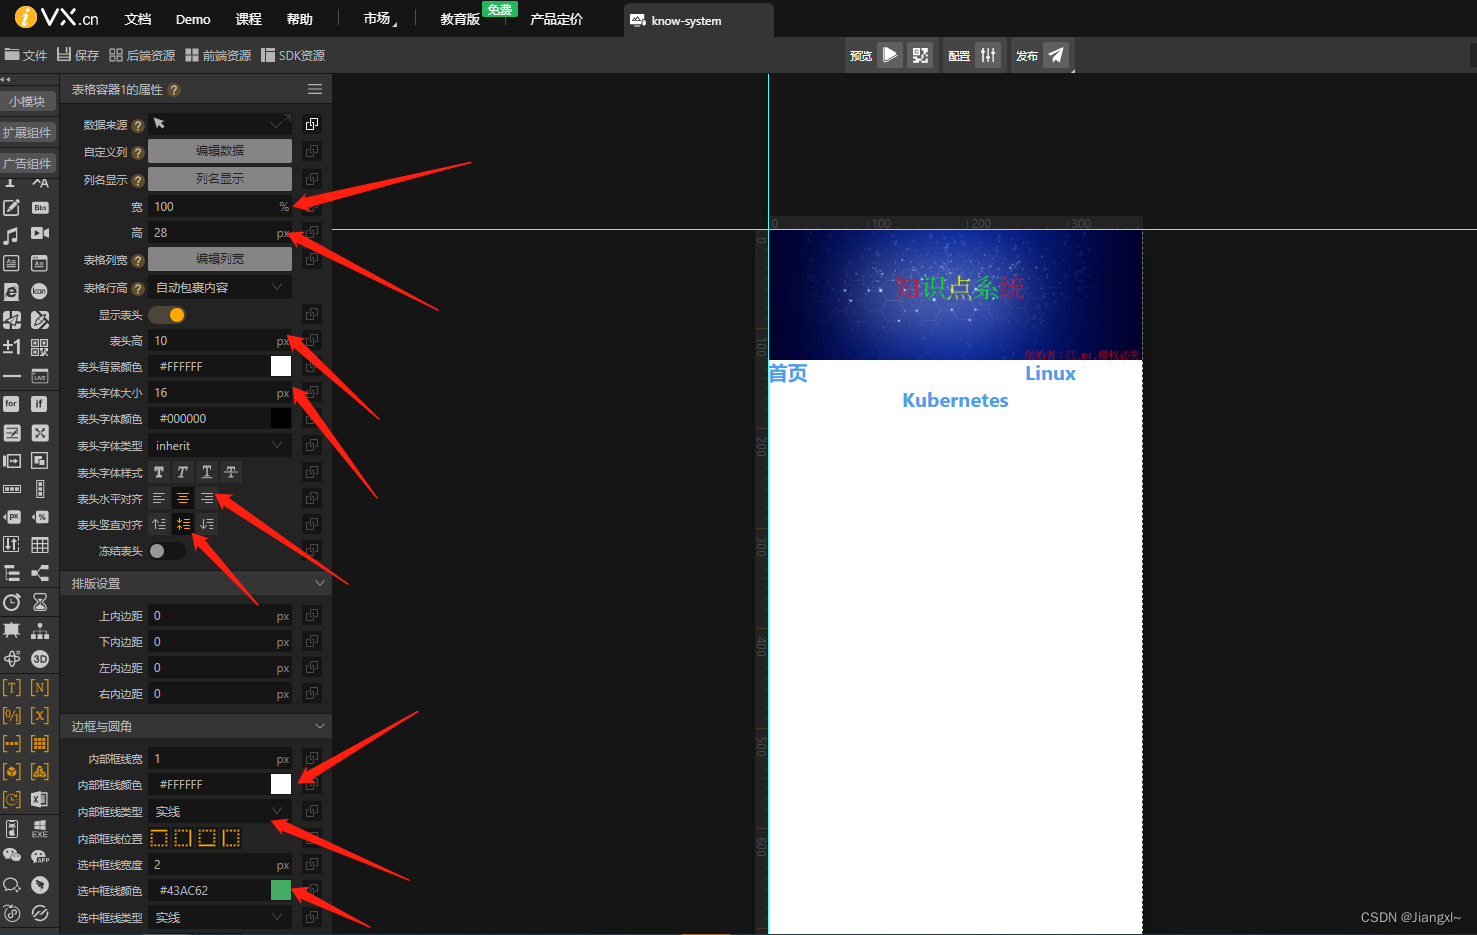Select the QR code component
The image size is (1477, 935).
click(x=40, y=347)
